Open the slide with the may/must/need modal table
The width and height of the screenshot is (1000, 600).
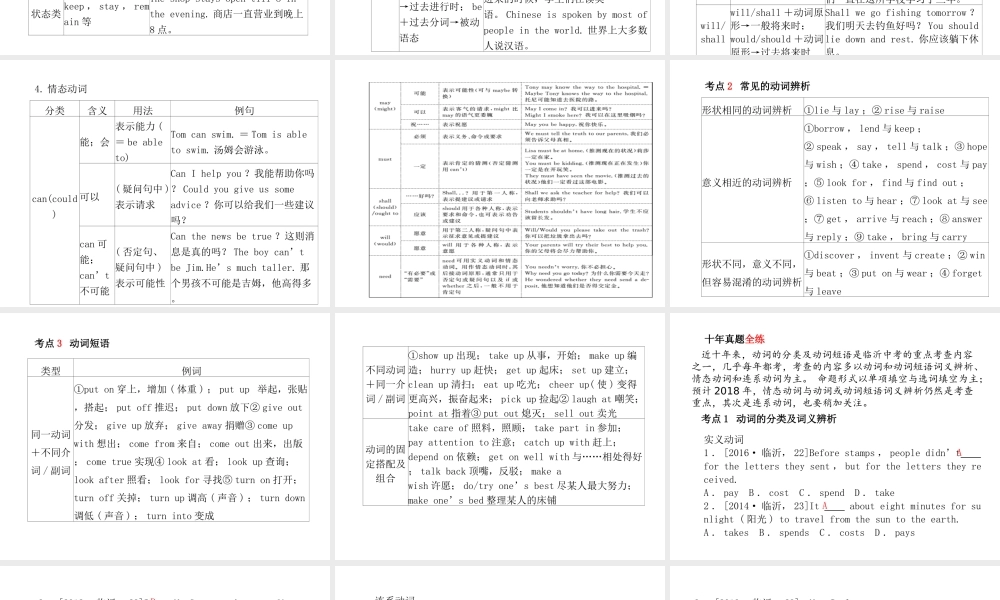click(x=500, y=182)
